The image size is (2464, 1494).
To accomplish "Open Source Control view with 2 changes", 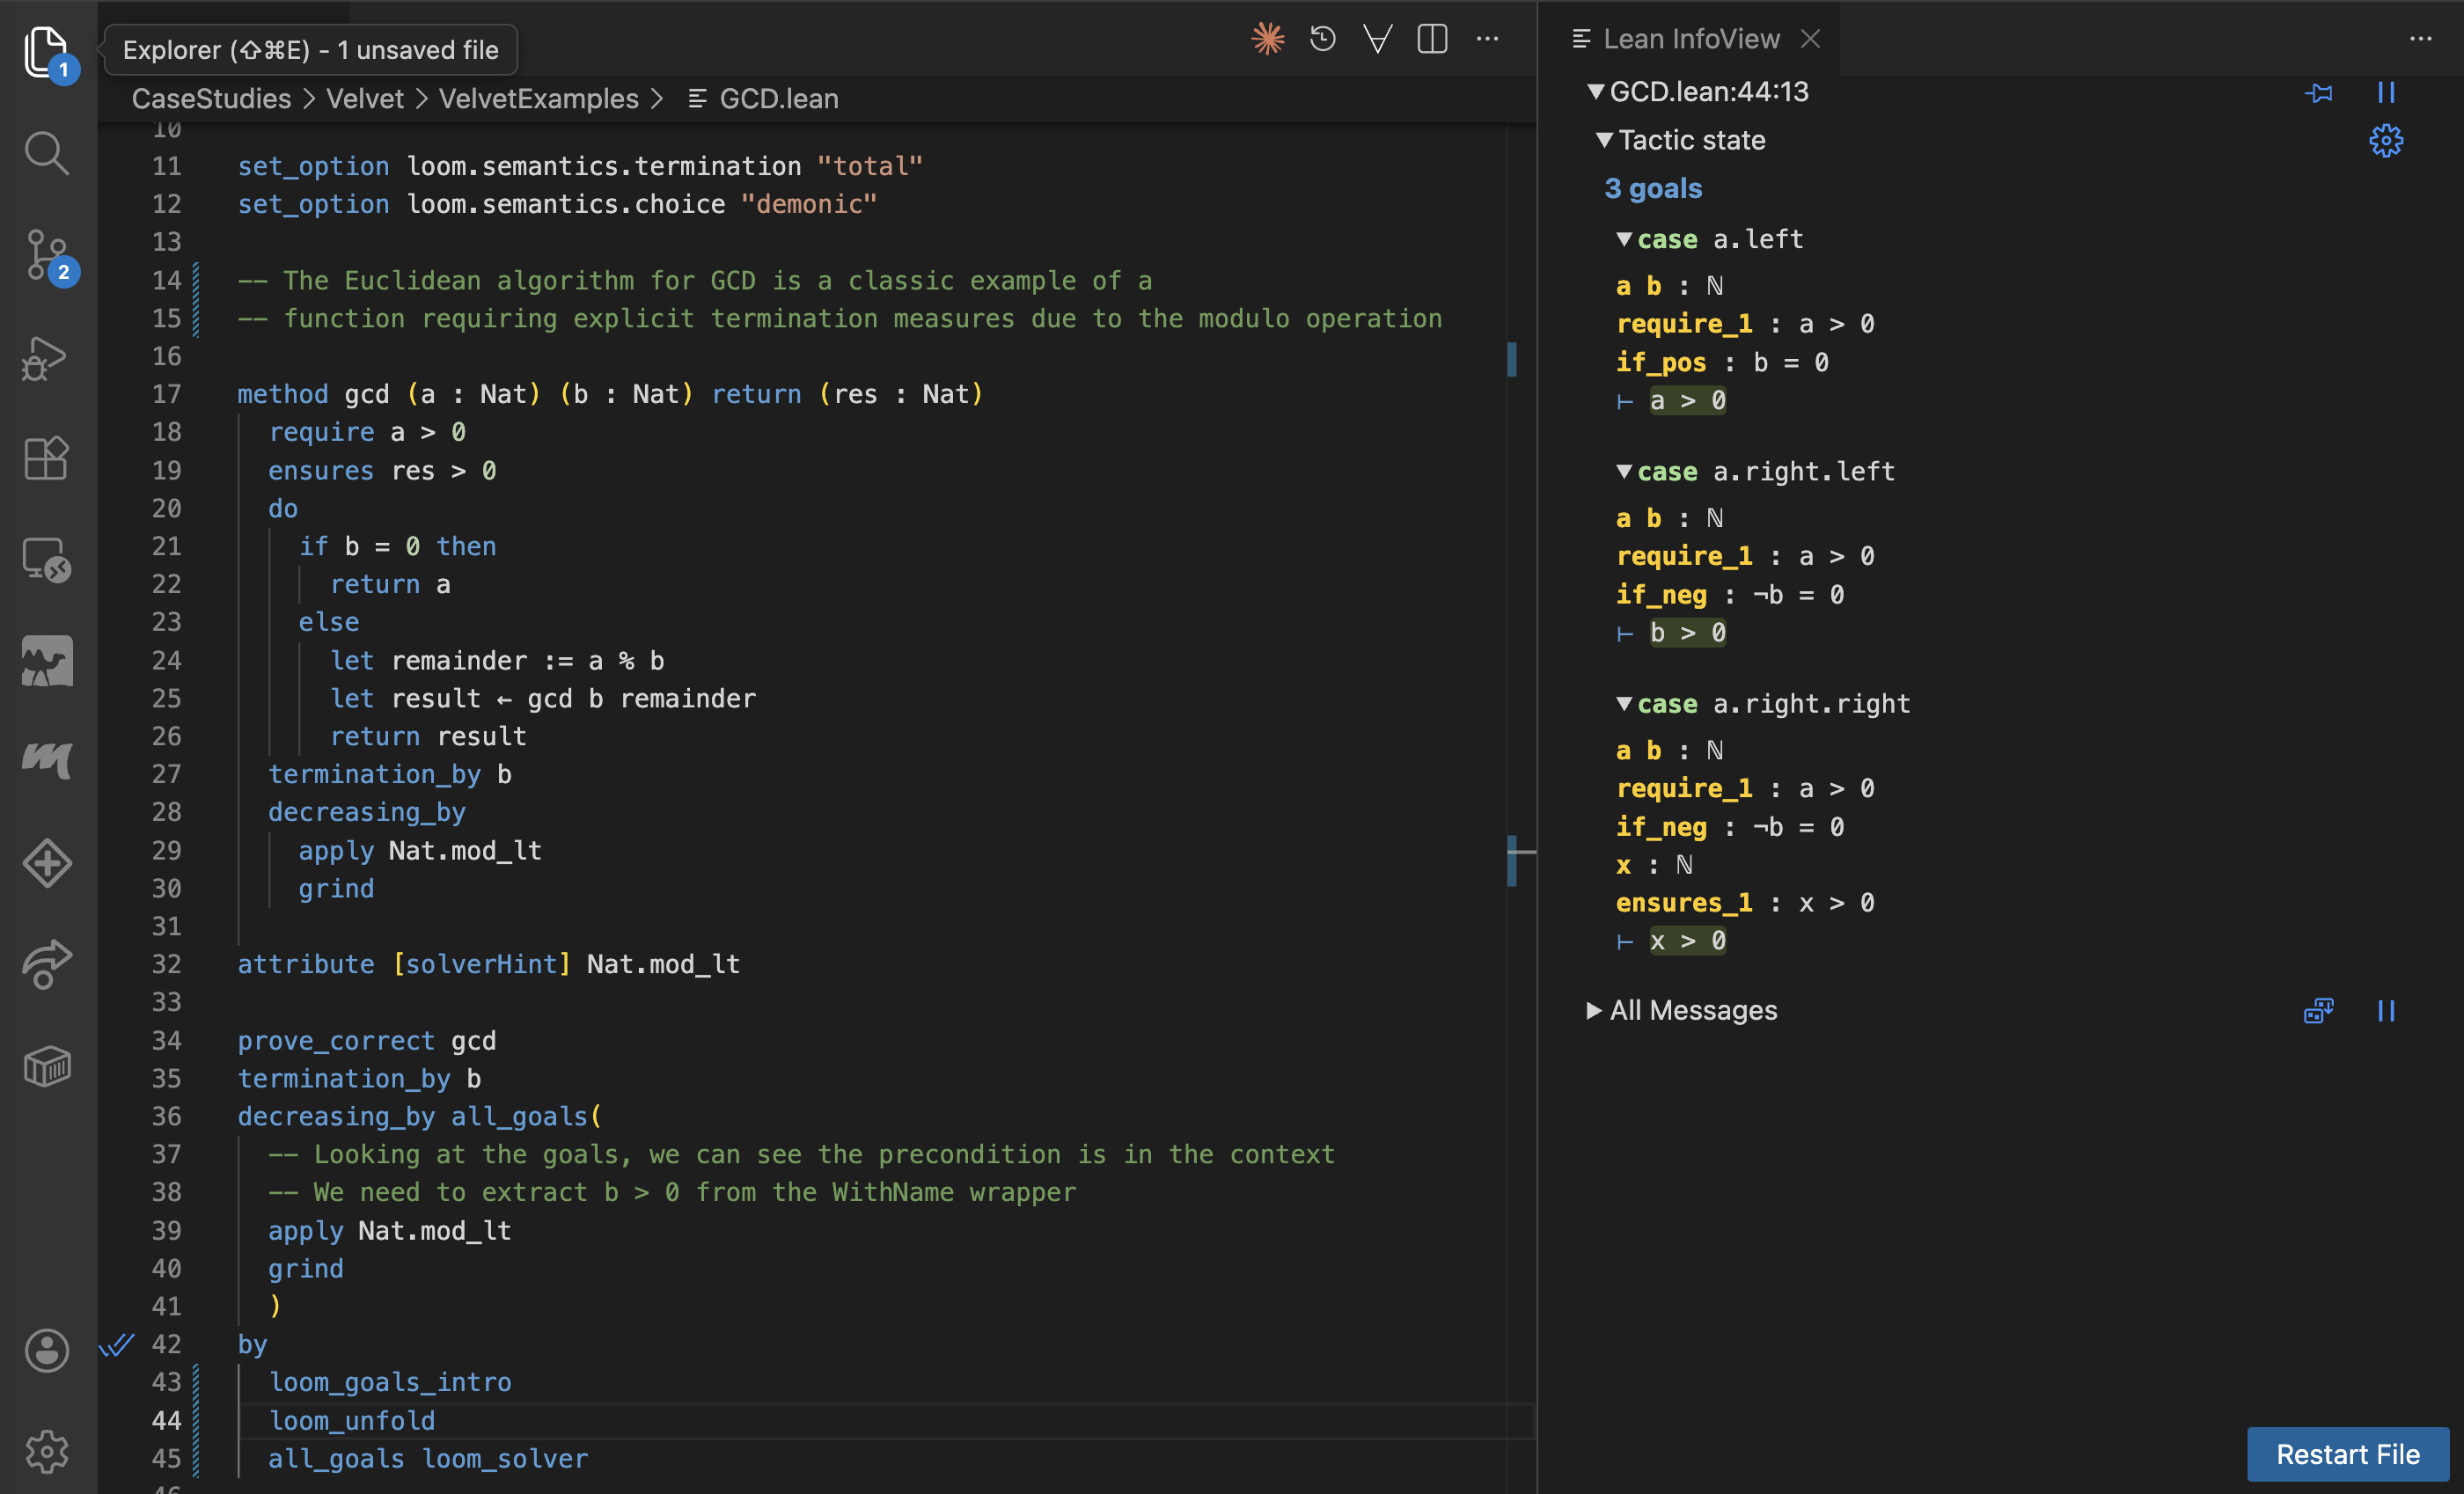I will coord(46,255).
